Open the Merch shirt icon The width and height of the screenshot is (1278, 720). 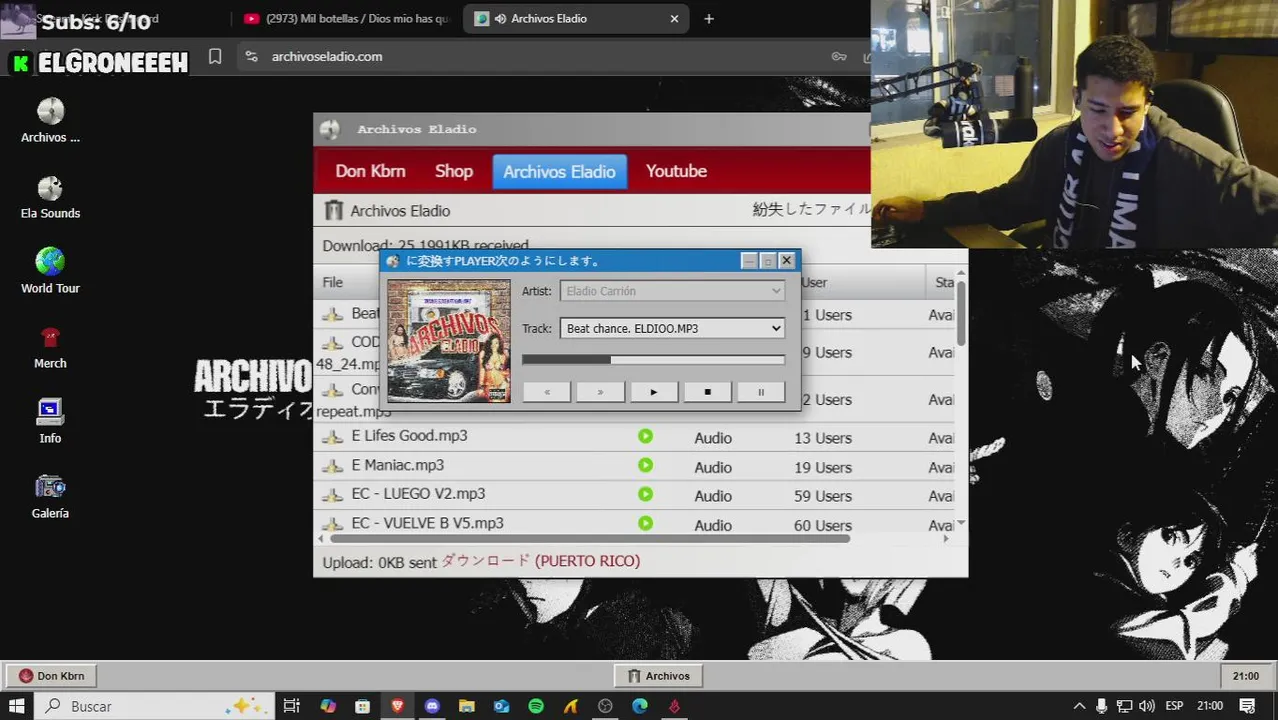pos(50,346)
